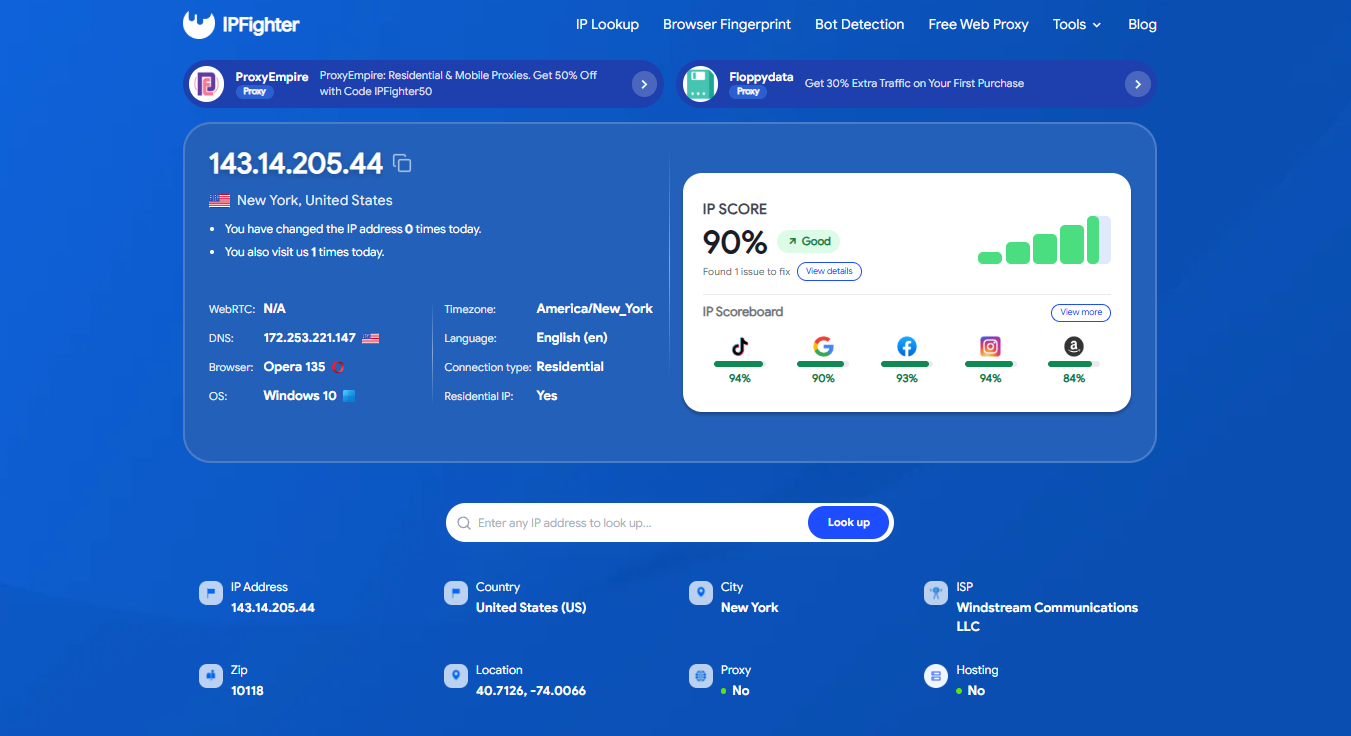The width and height of the screenshot is (1351, 736).
Task: Click the Look up button
Action: point(849,522)
